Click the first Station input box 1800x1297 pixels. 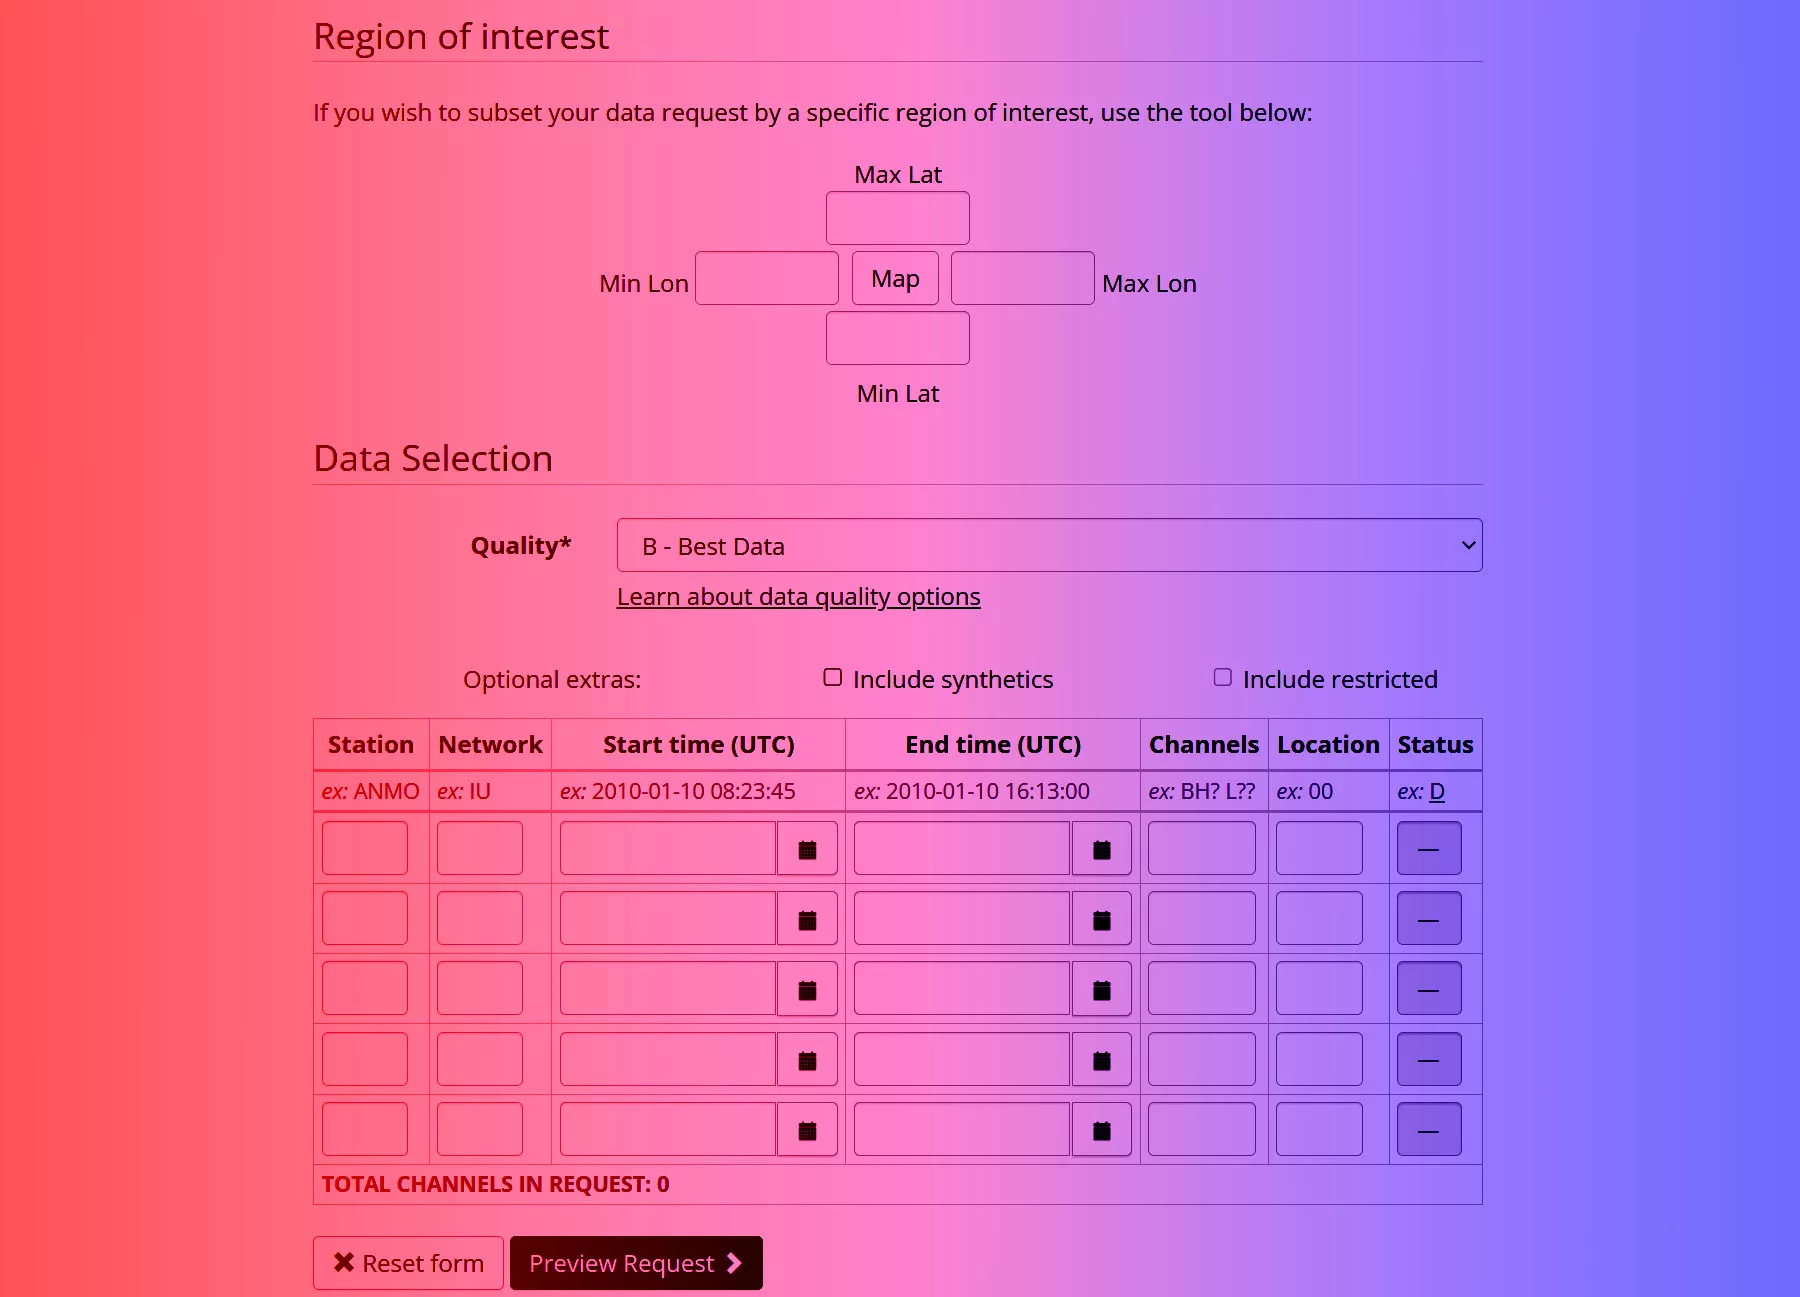tap(364, 848)
